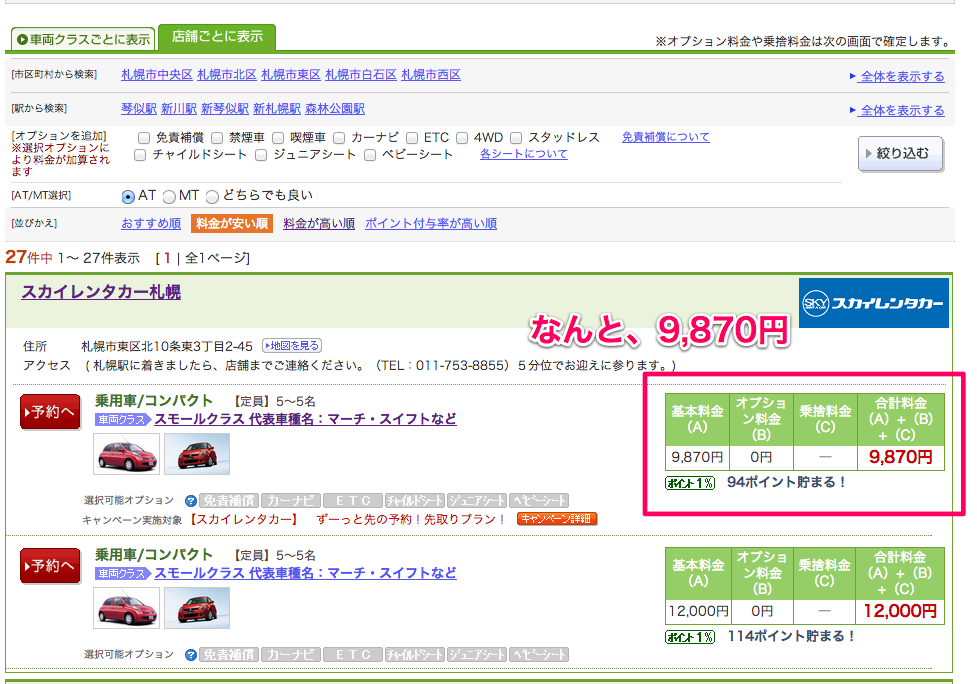Click the options help icon in second listing

tap(191, 655)
